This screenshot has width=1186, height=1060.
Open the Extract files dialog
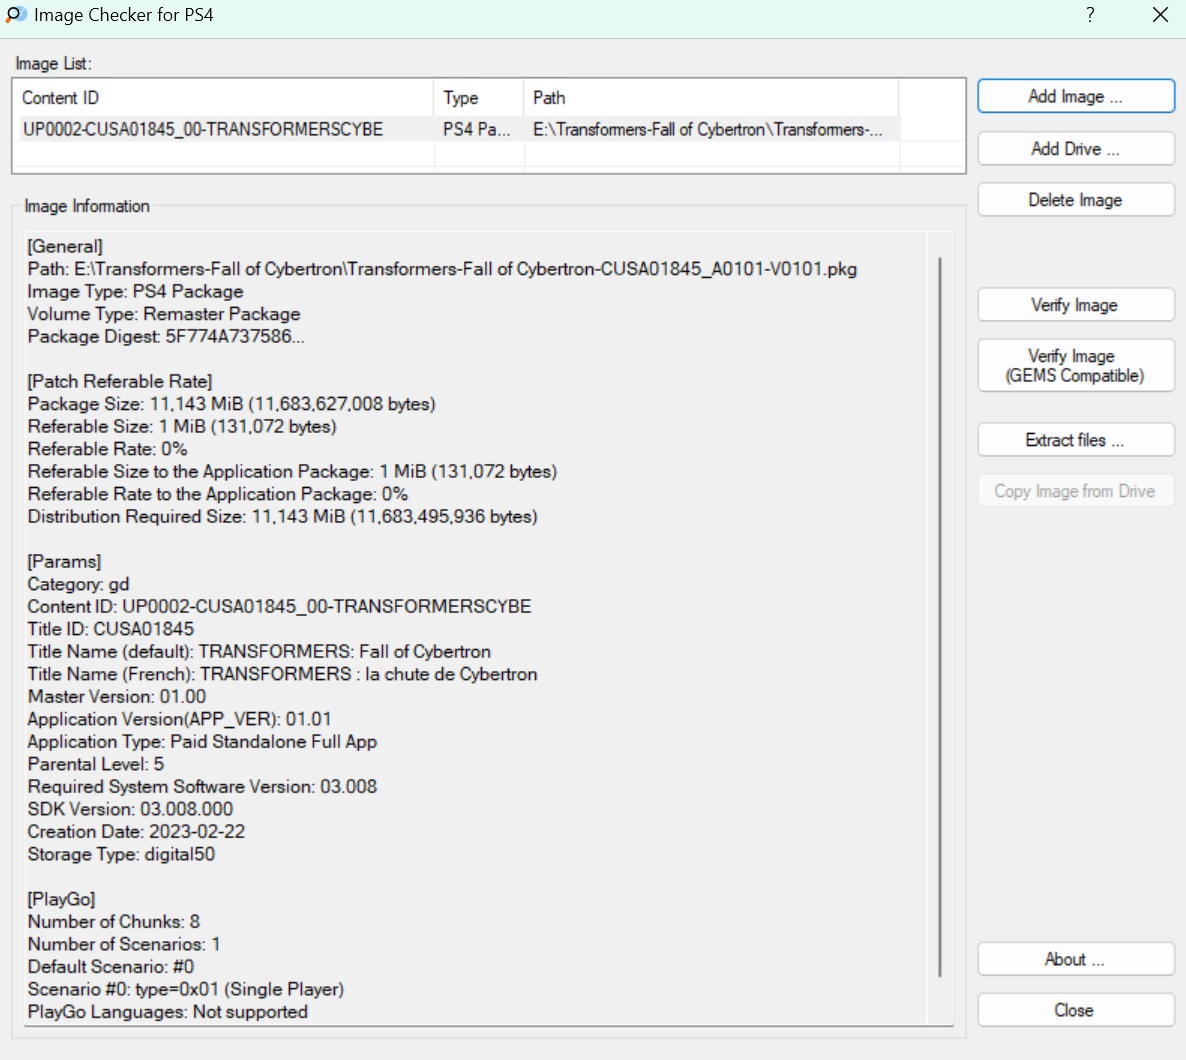[1075, 440]
